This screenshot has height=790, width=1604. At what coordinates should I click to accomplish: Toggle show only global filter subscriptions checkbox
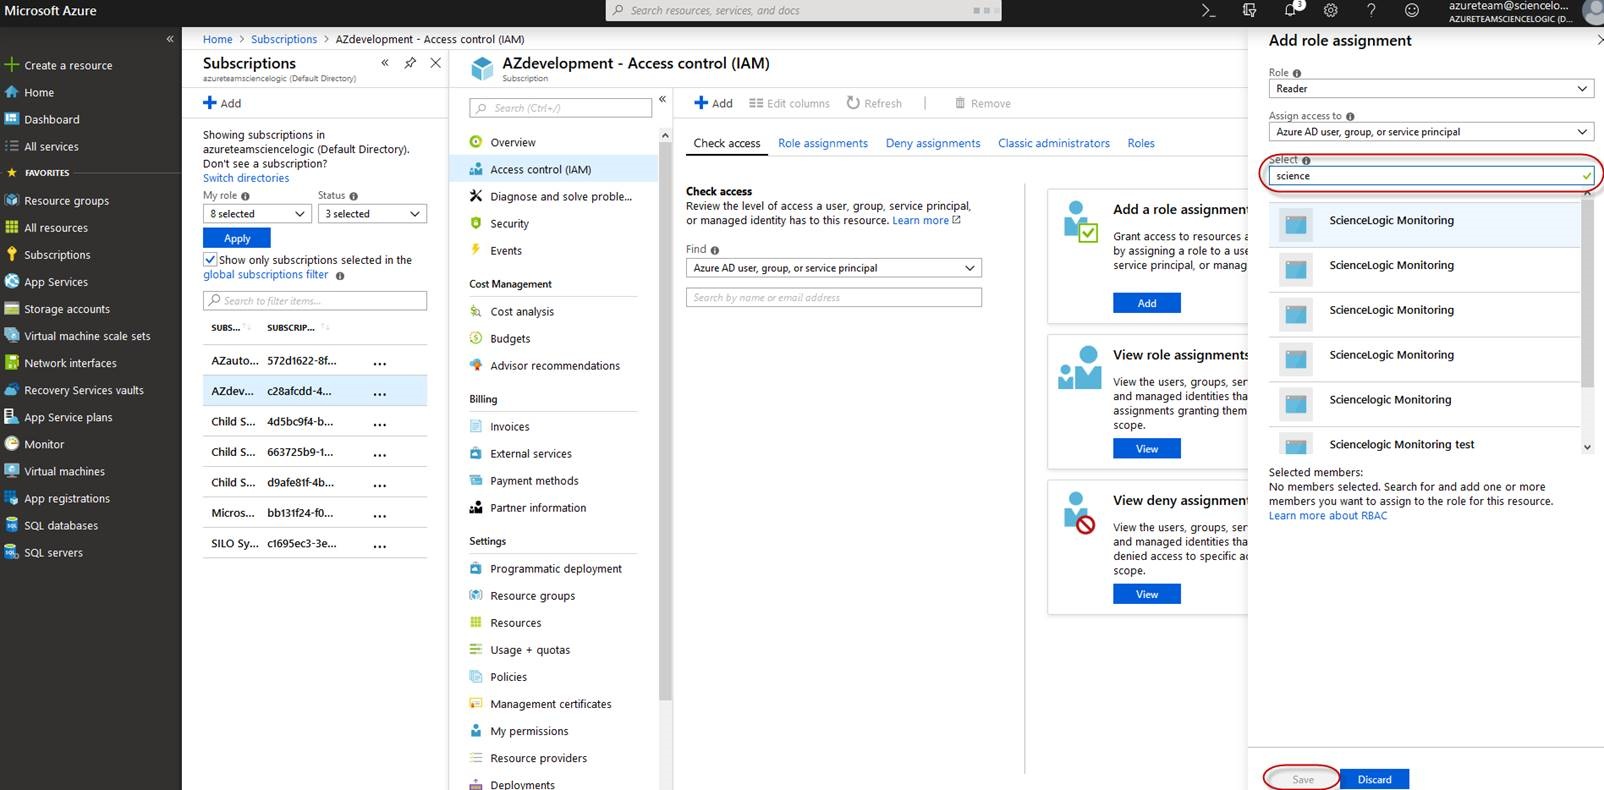click(210, 260)
